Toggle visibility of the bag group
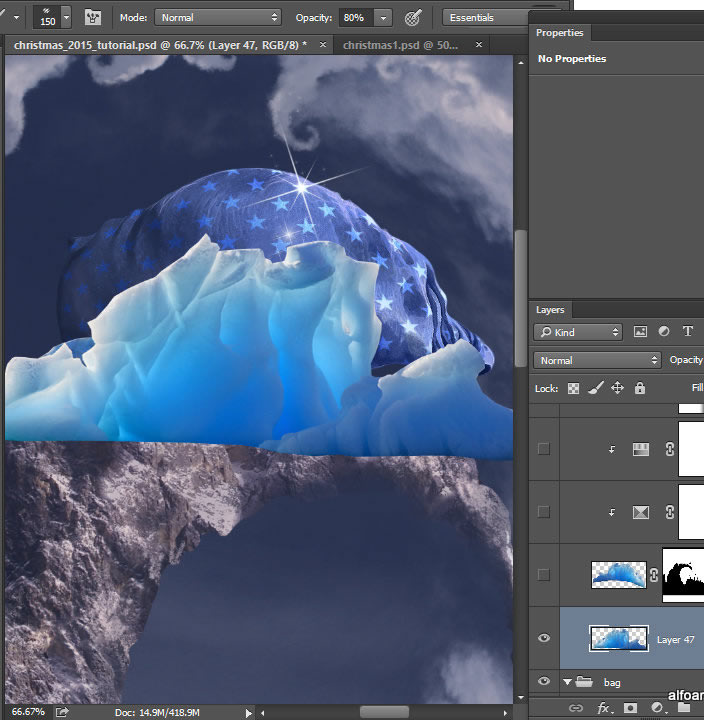Screen dimensions: 704x720 pos(544,682)
